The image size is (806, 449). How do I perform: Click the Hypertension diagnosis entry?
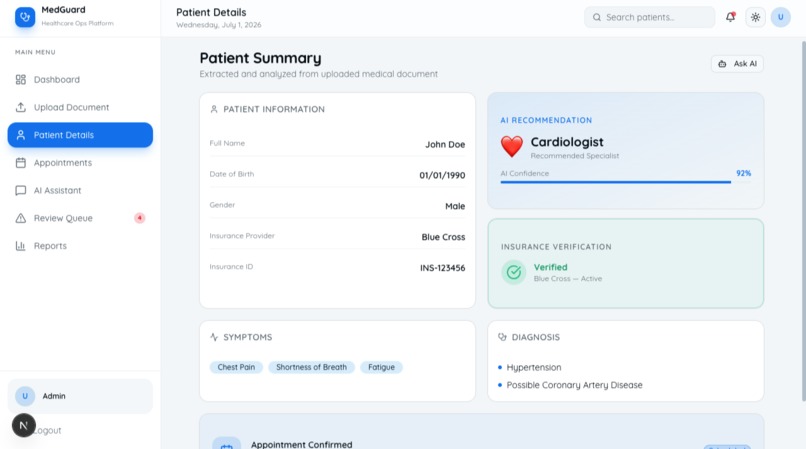(534, 367)
